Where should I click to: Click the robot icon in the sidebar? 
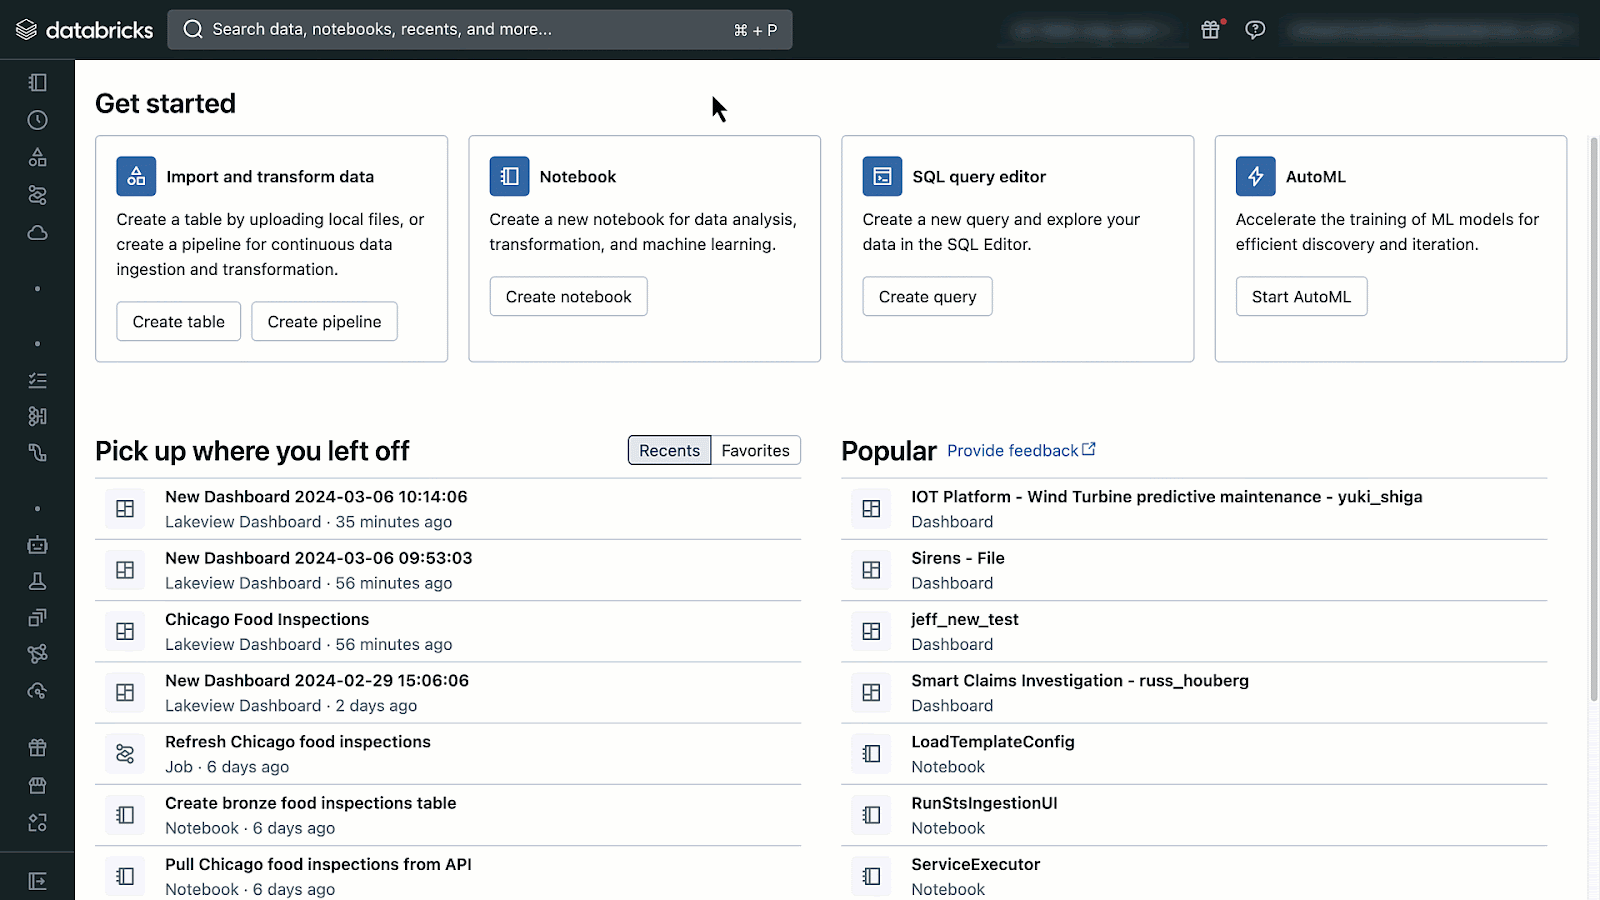pos(37,545)
